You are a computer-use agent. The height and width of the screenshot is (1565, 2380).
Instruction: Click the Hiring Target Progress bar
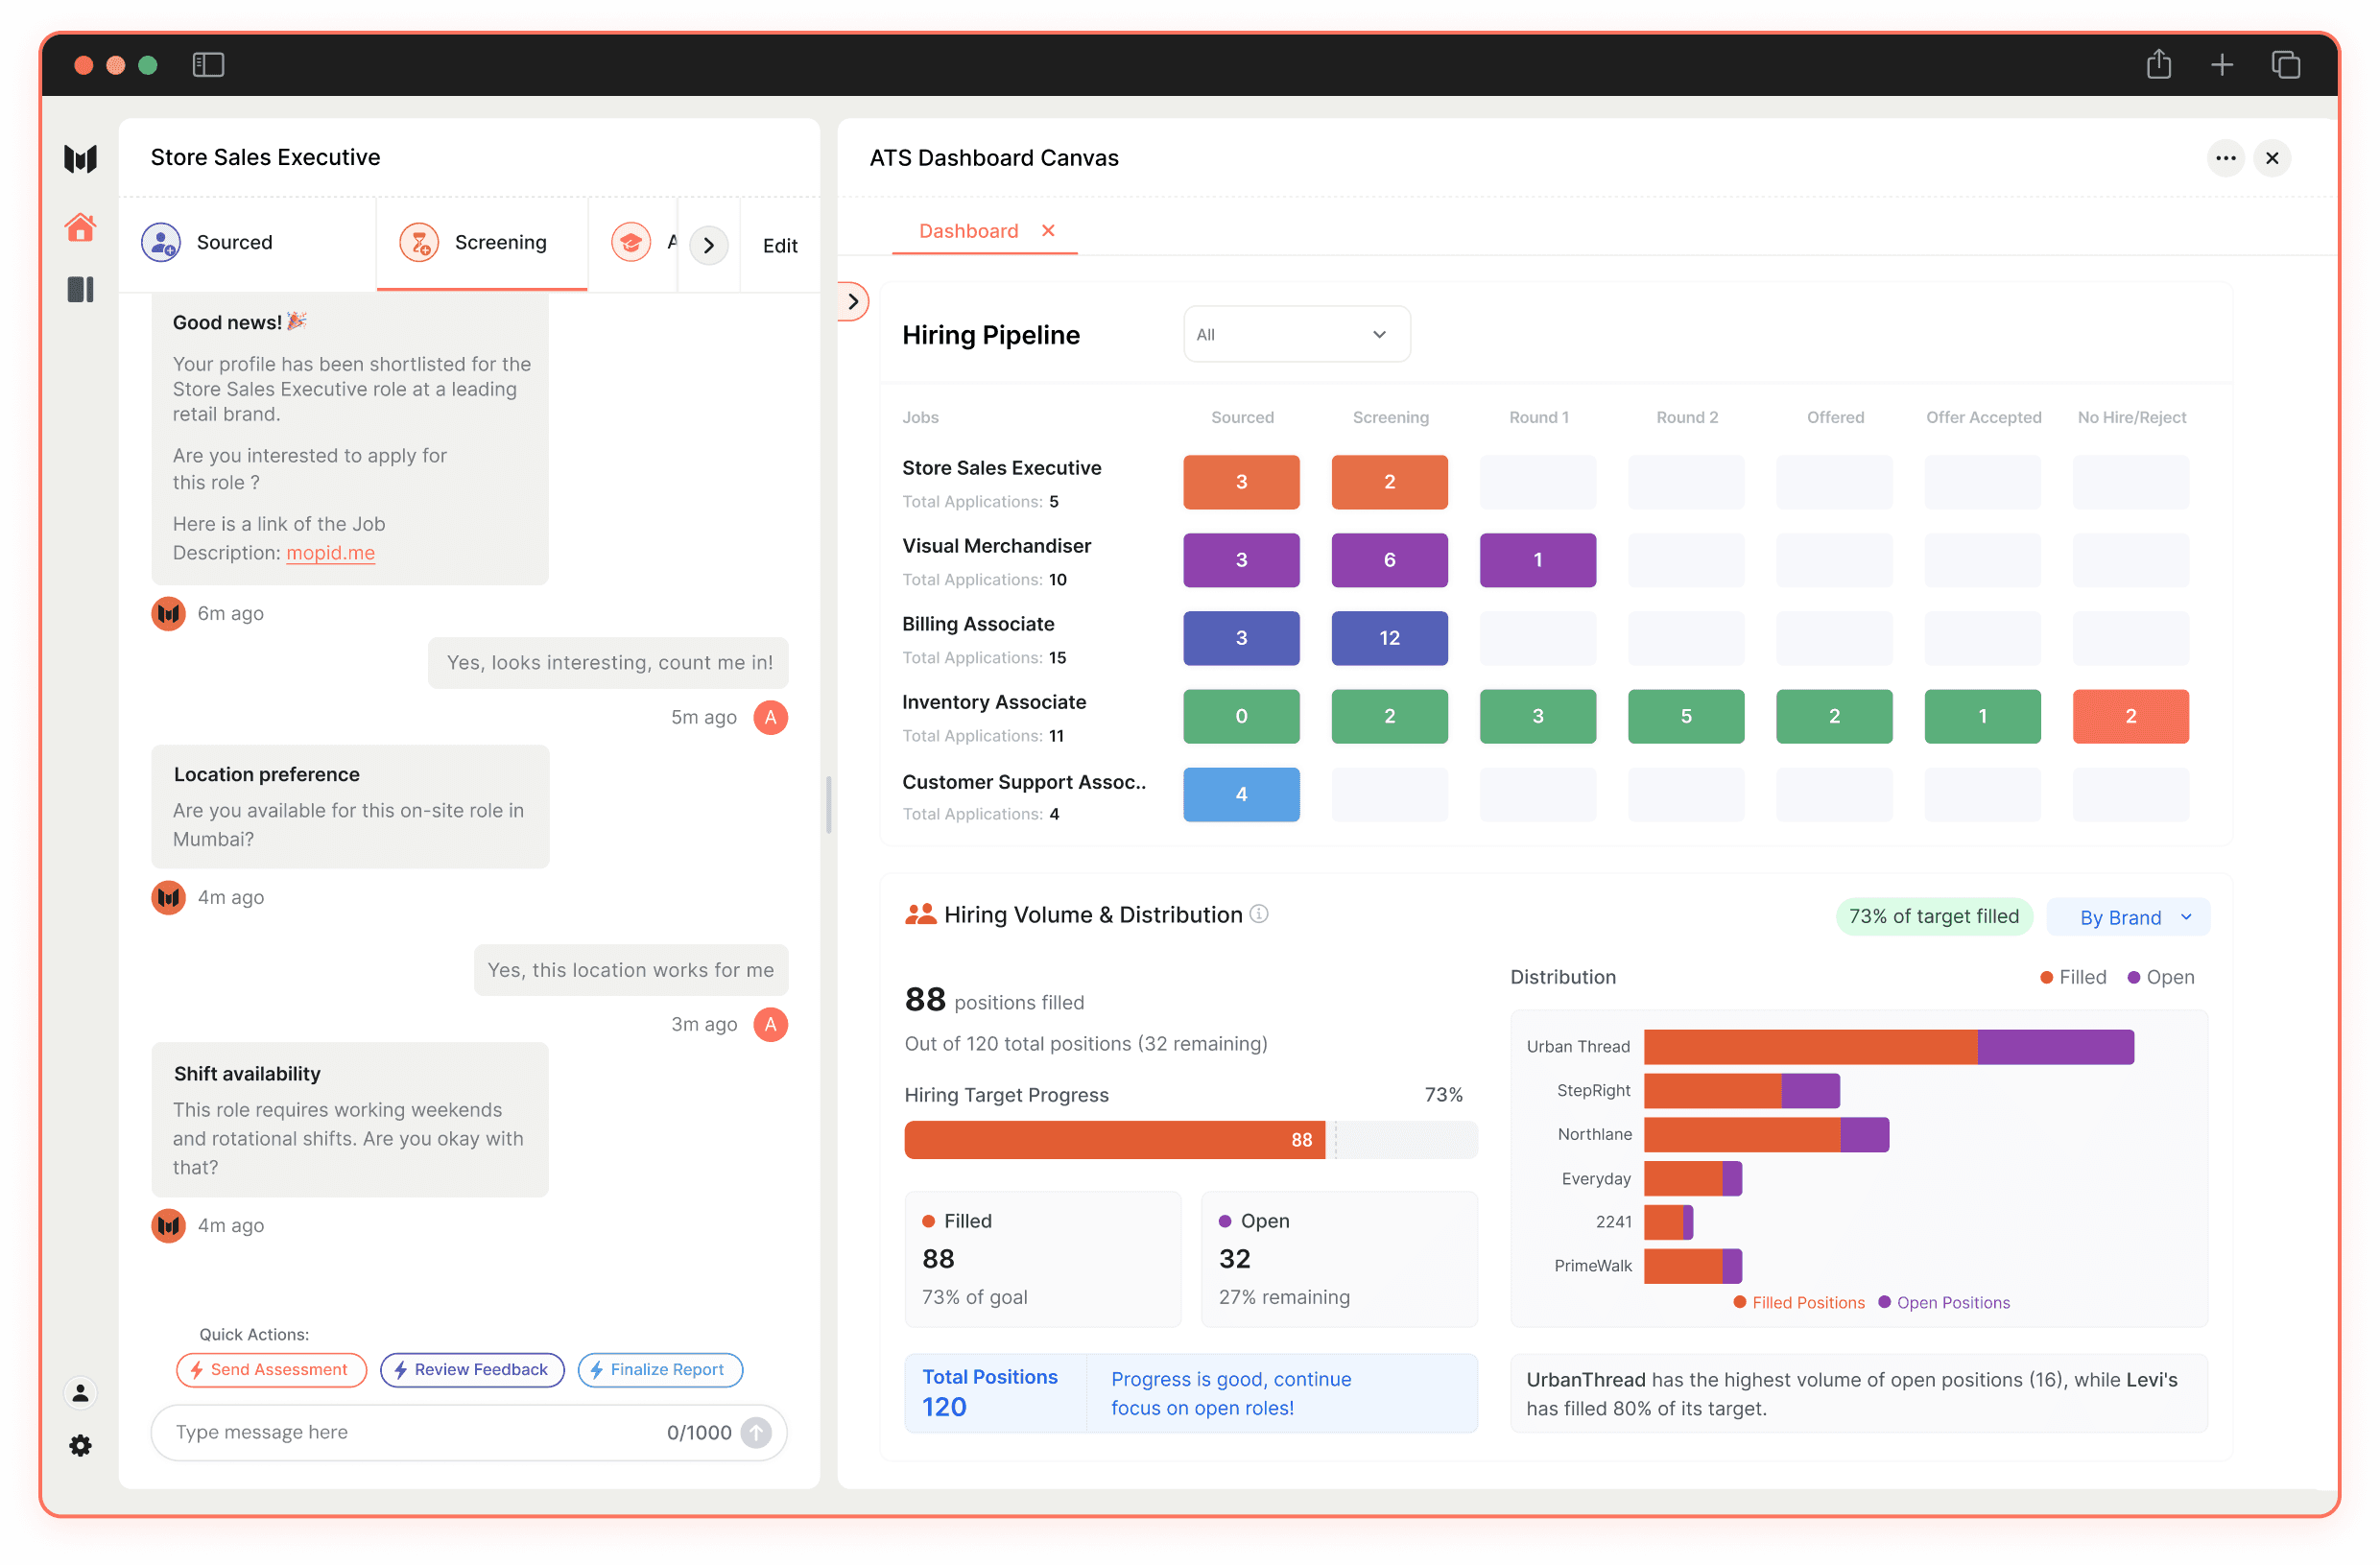(1189, 1139)
